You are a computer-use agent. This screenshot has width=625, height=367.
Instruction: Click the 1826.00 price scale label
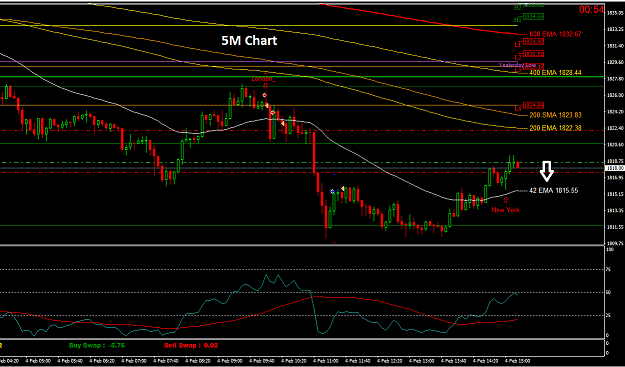pos(614,95)
